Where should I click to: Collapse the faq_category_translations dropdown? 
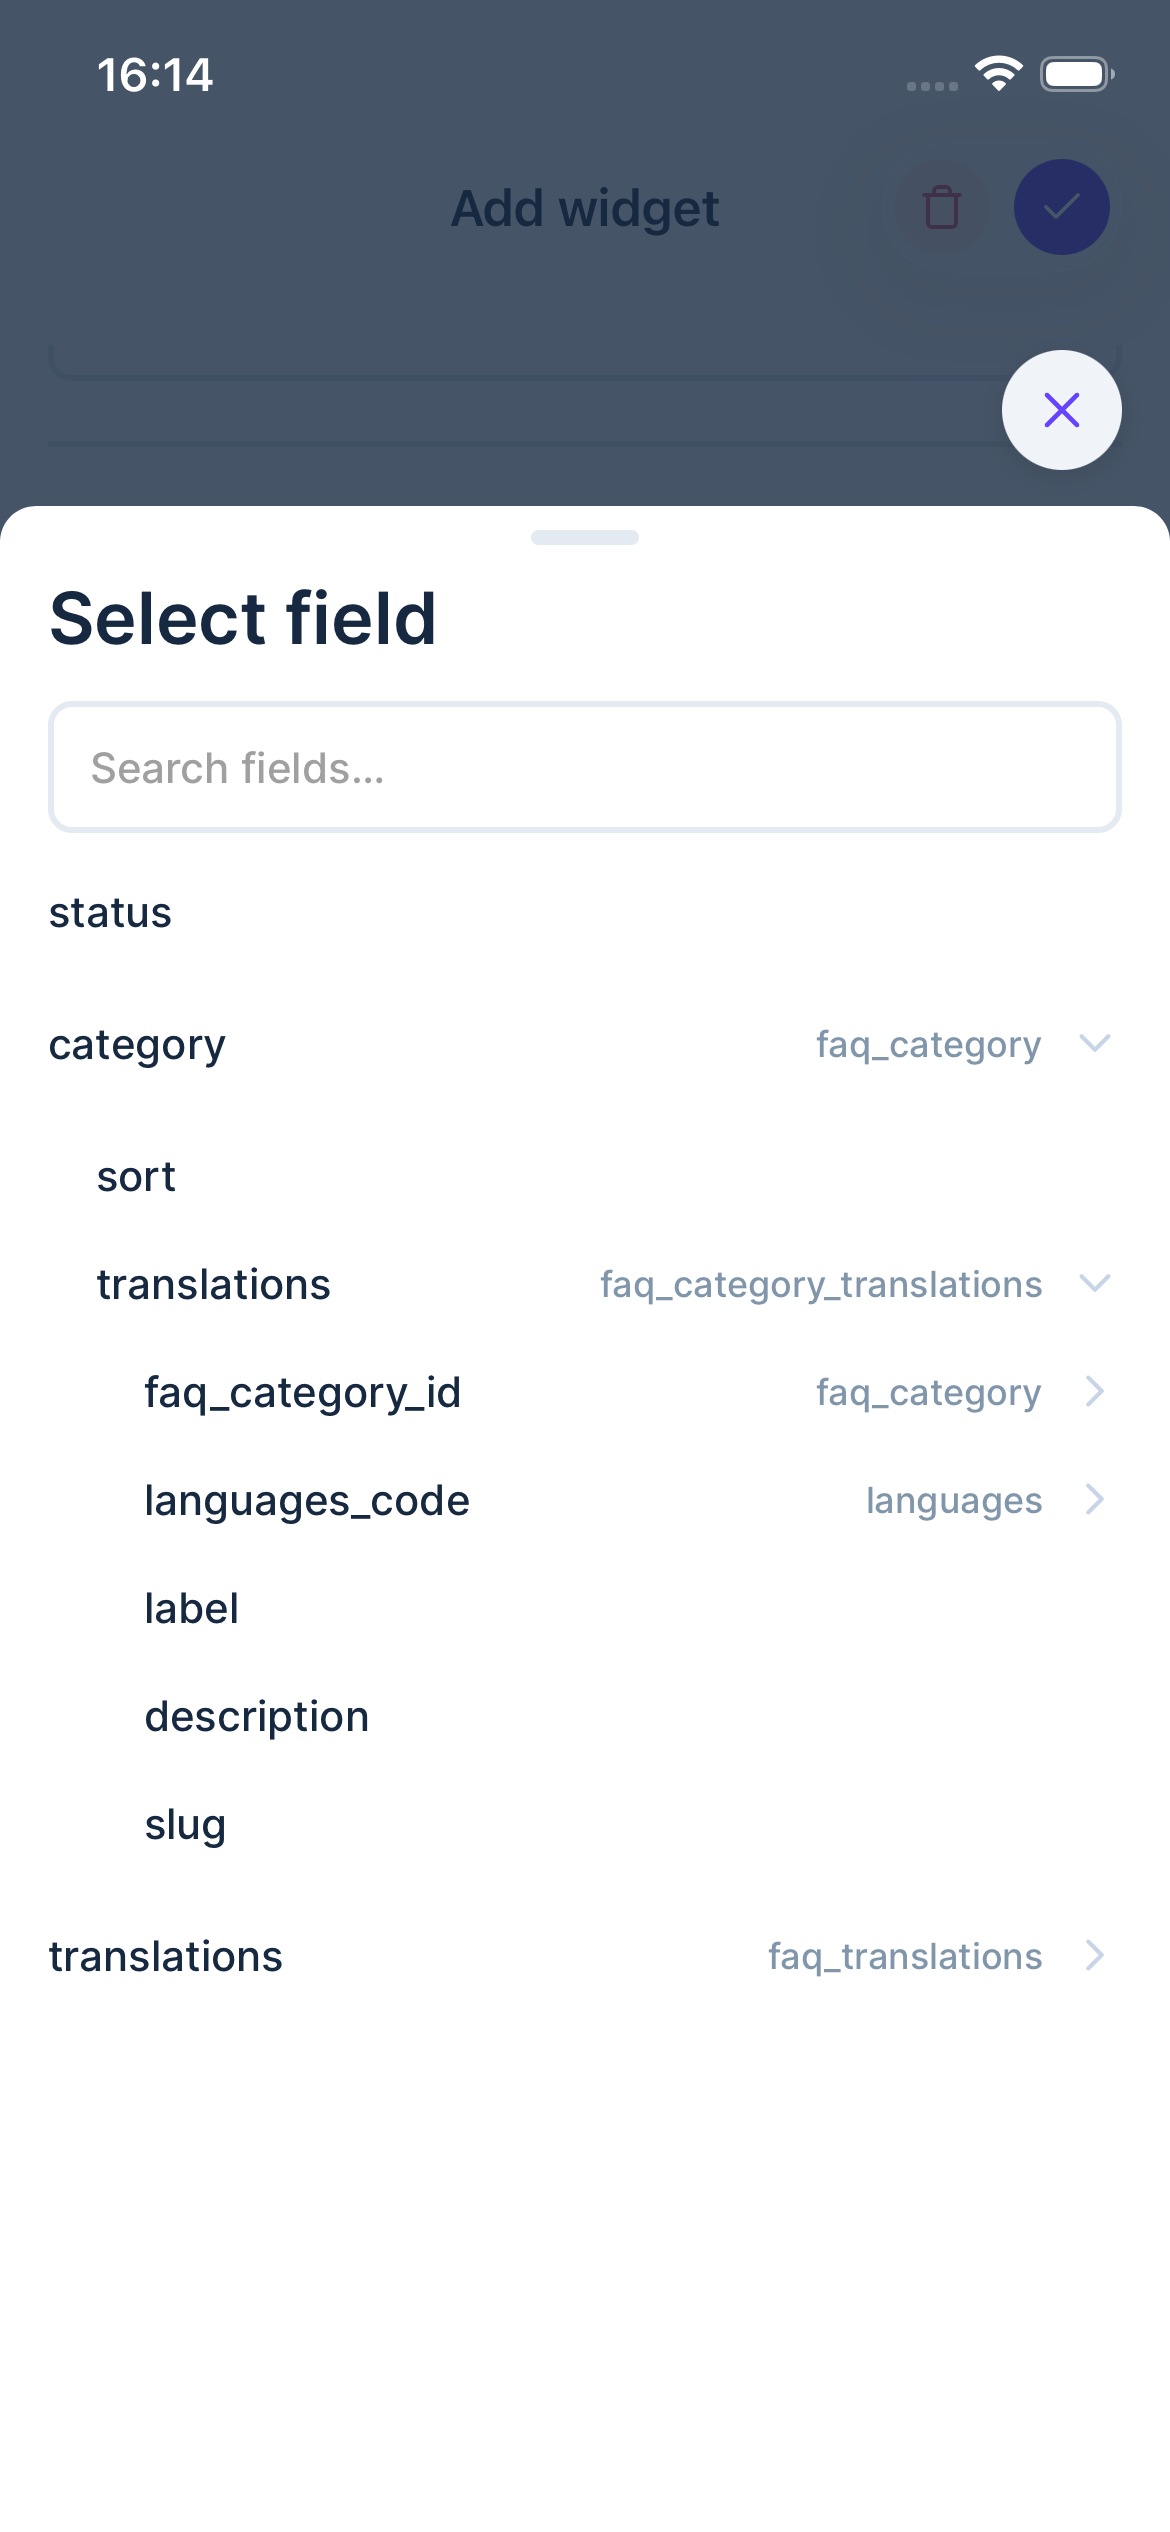(x=1094, y=1283)
